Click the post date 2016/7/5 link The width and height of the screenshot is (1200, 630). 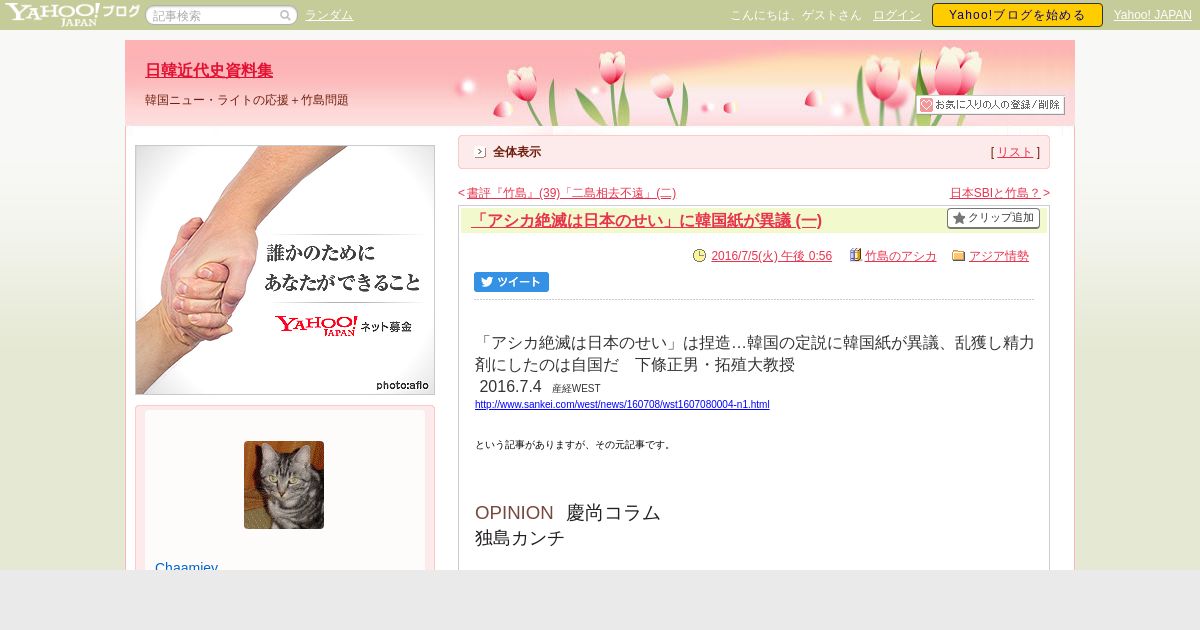click(x=771, y=256)
